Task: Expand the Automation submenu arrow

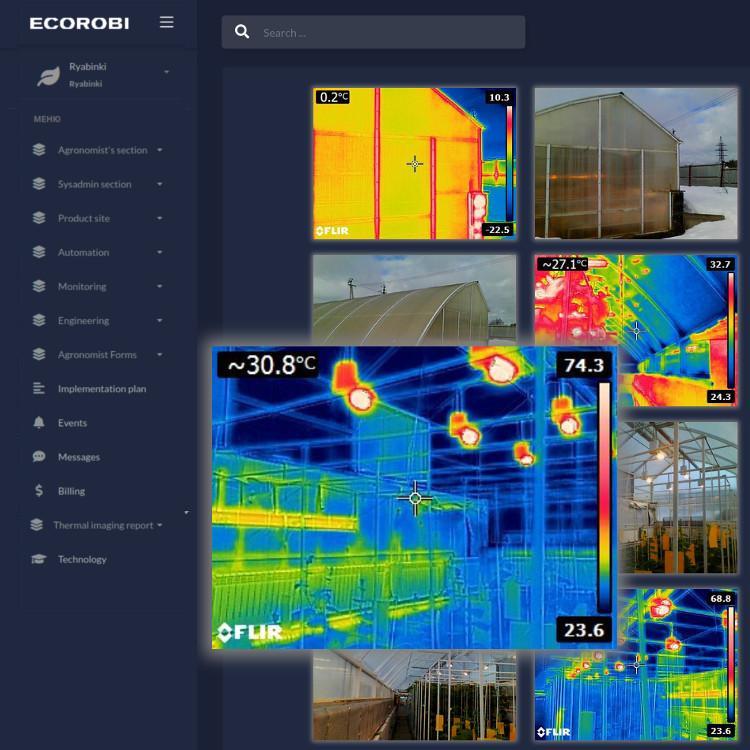Action: [x=160, y=253]
